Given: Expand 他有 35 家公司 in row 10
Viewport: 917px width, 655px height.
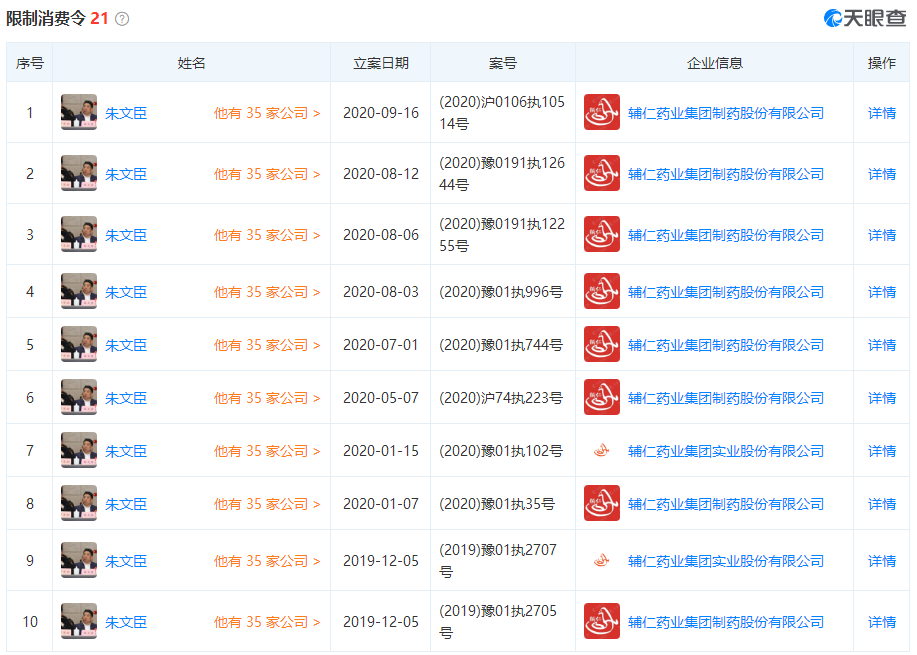Looking at the screenshot, I should (x=267, y=622).
